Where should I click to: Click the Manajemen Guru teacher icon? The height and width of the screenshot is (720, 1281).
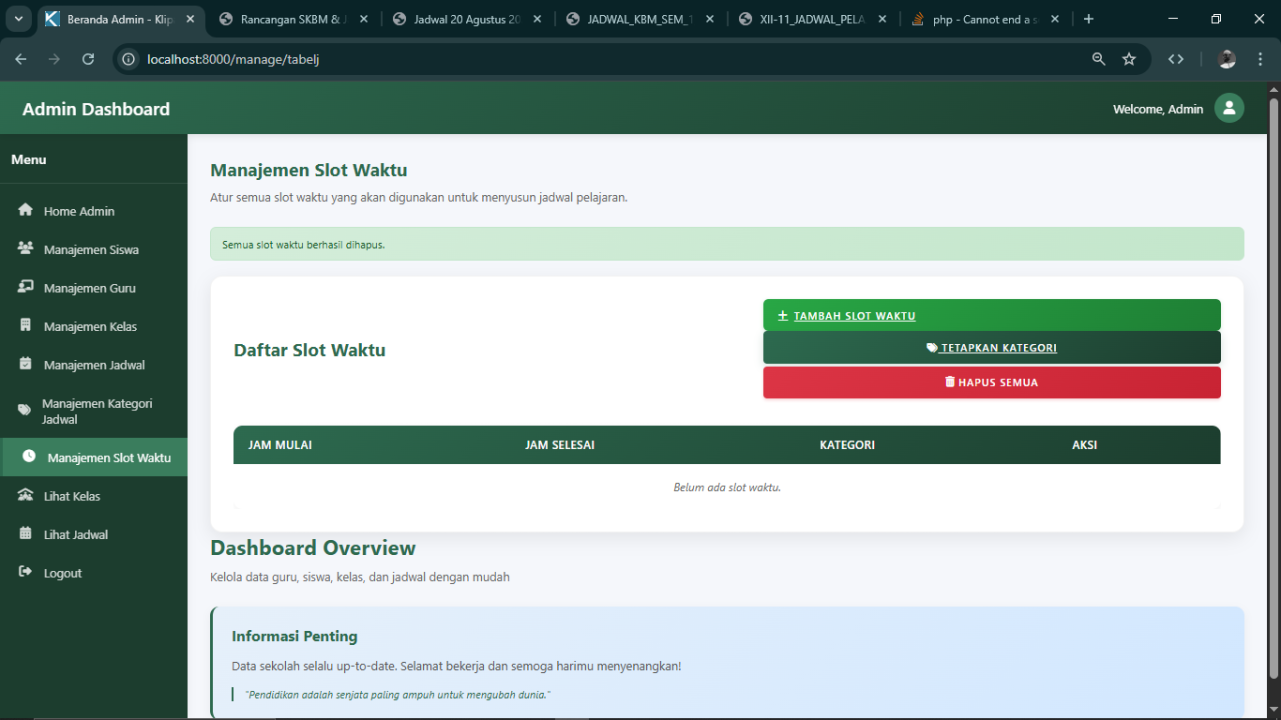(x=26, y=288)
